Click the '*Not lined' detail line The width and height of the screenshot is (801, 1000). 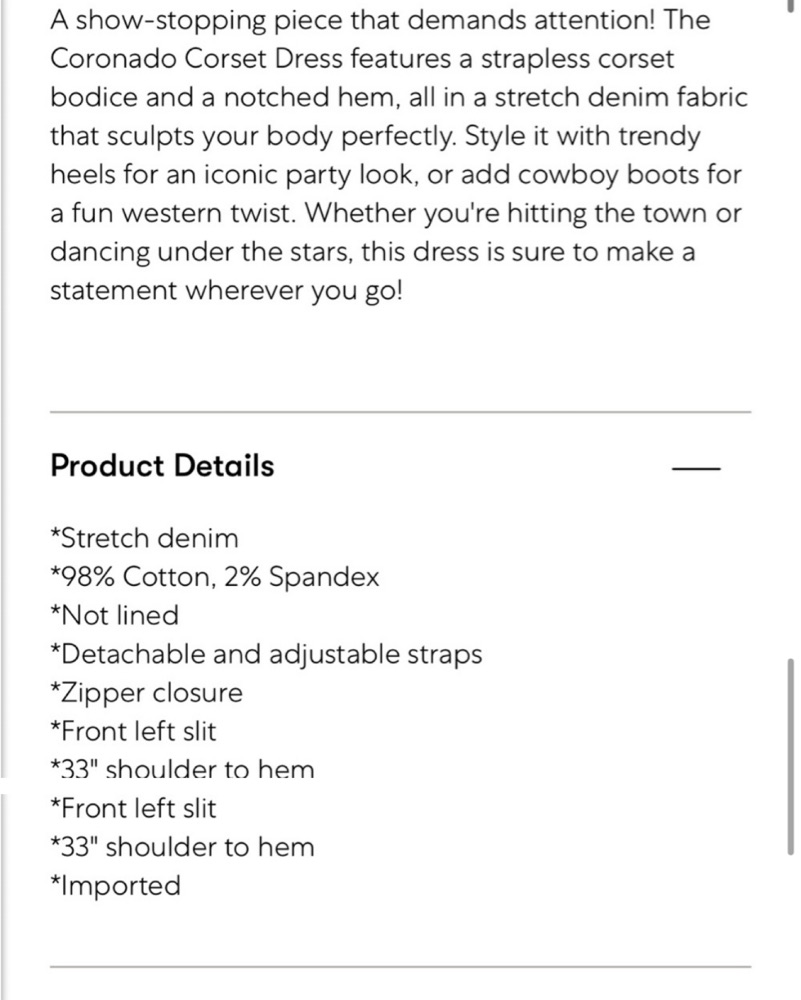point(114,615)
